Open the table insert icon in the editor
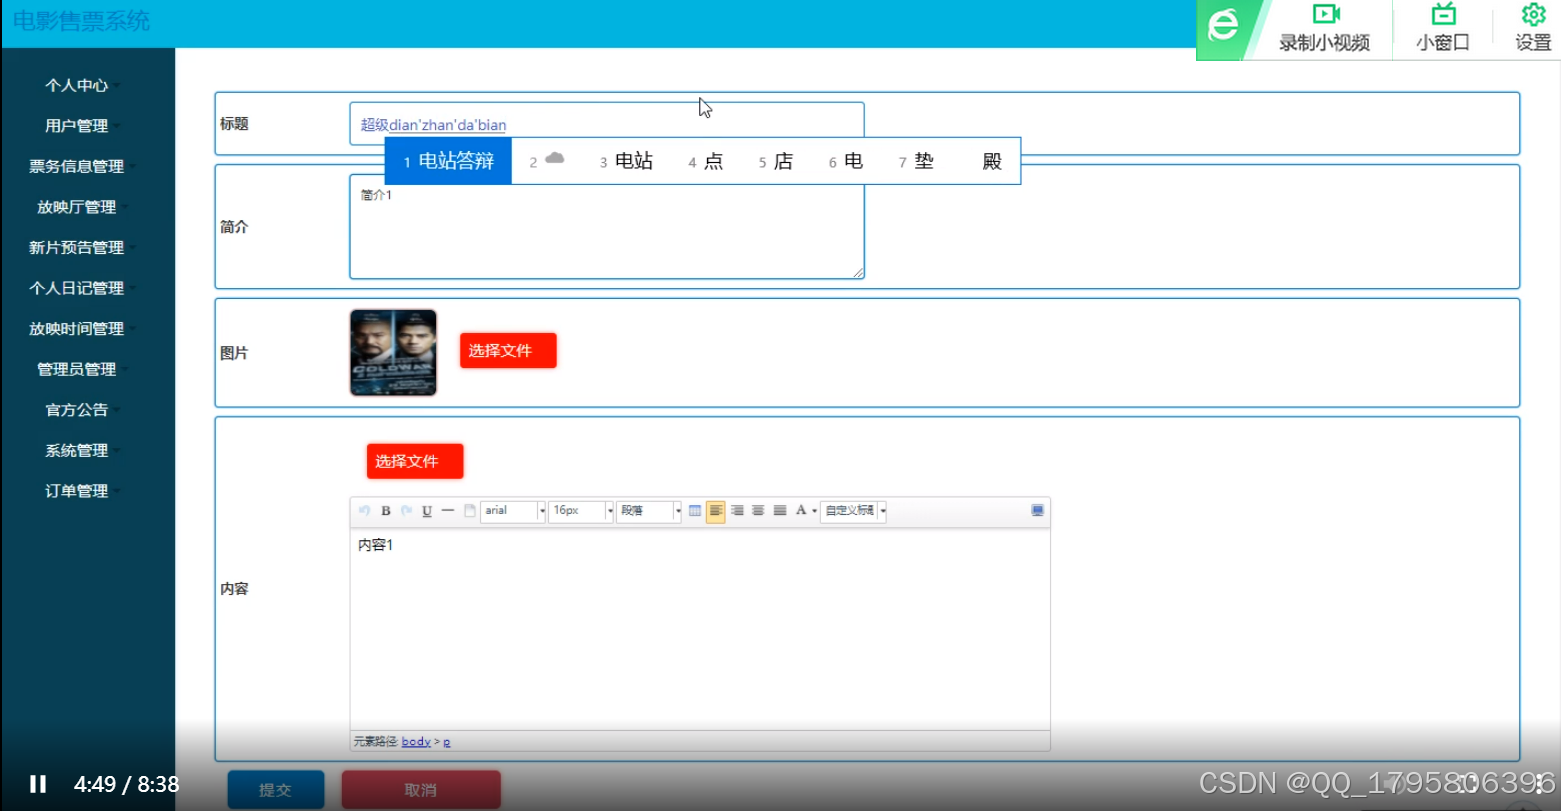This screenshot has height=811, width=1561. coord(695,511)
